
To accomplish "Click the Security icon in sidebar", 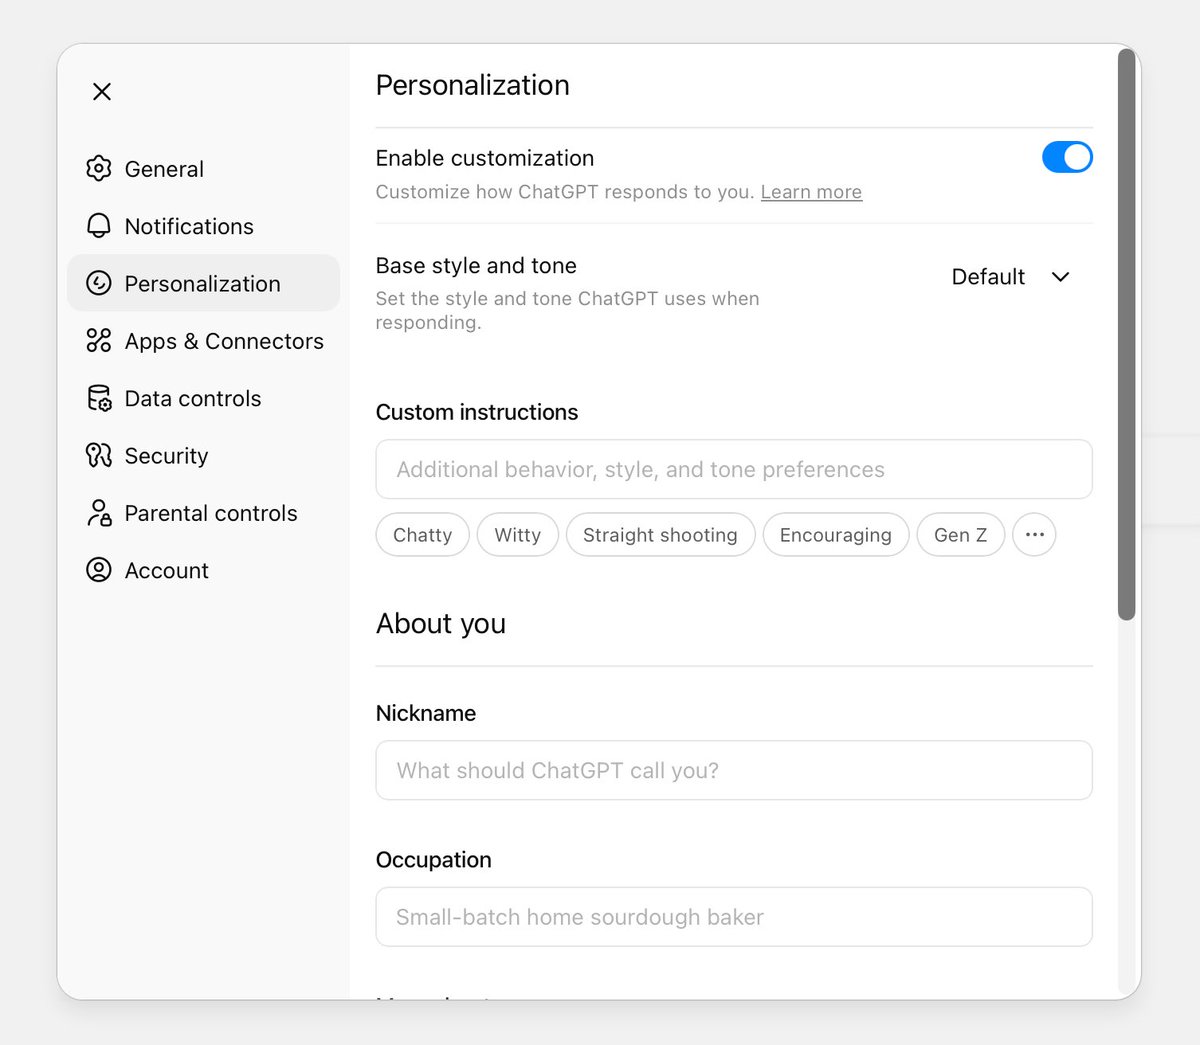I will click(x=99, y=456).
